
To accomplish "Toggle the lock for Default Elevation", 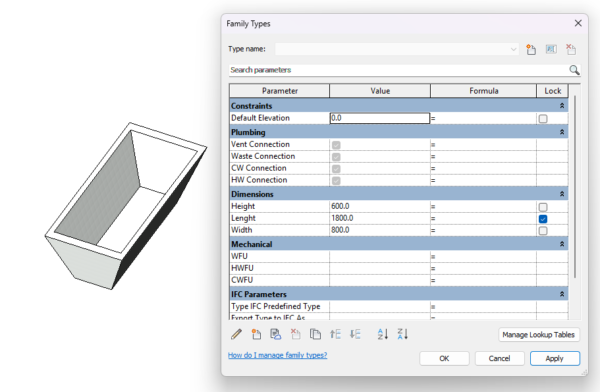I will click(x=543, y=119).
